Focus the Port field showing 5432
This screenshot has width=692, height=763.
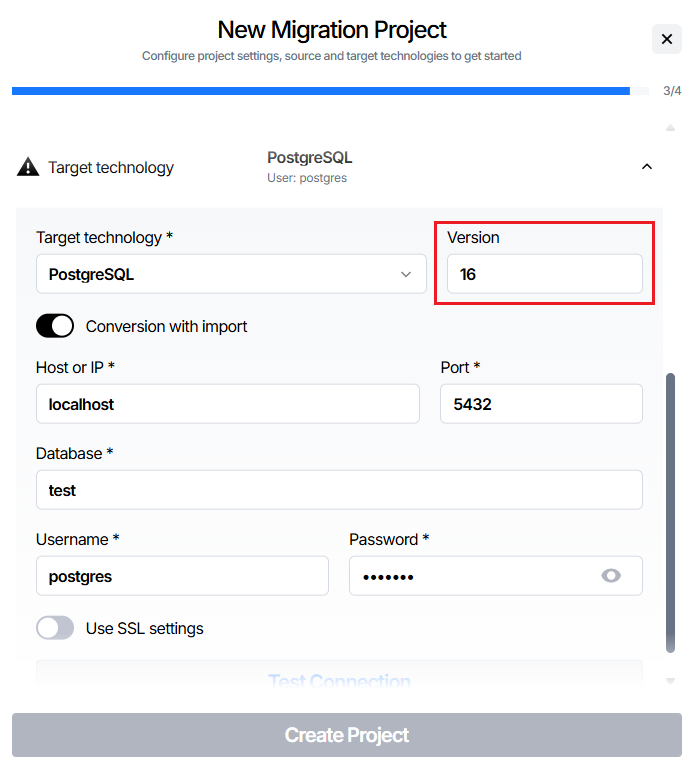tap(541, 404)
